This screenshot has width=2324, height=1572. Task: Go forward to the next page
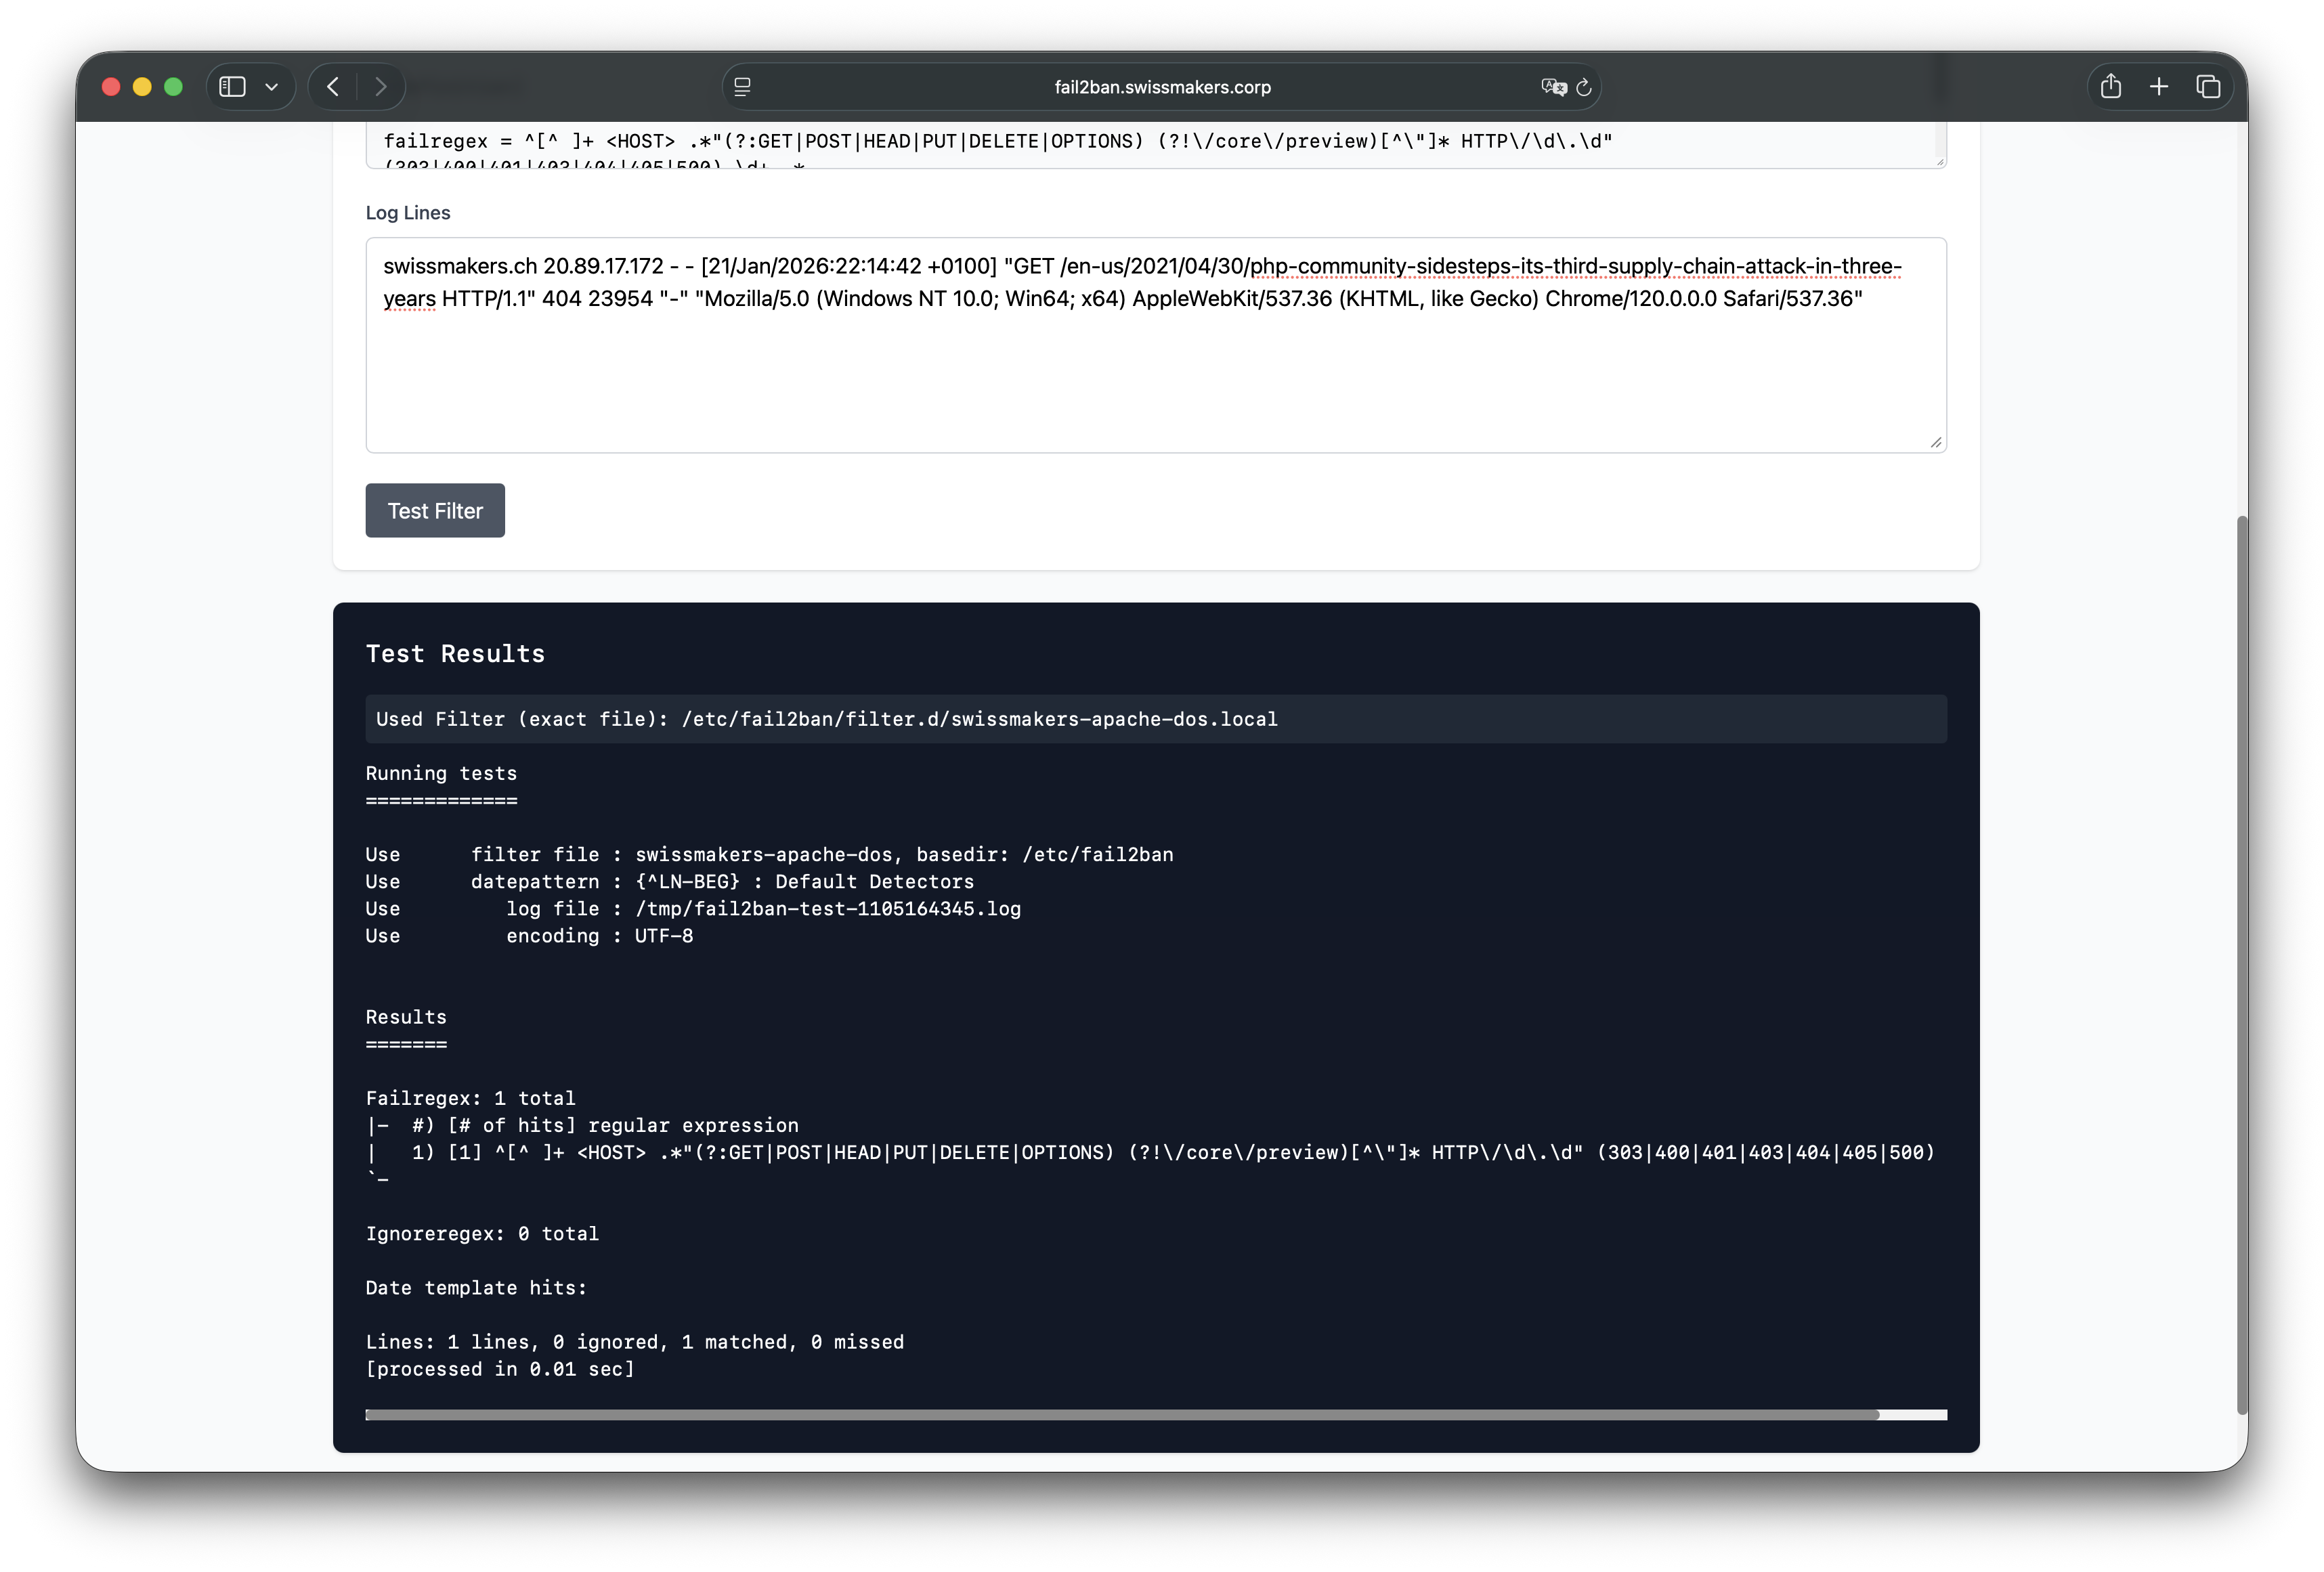click(380, 87)
